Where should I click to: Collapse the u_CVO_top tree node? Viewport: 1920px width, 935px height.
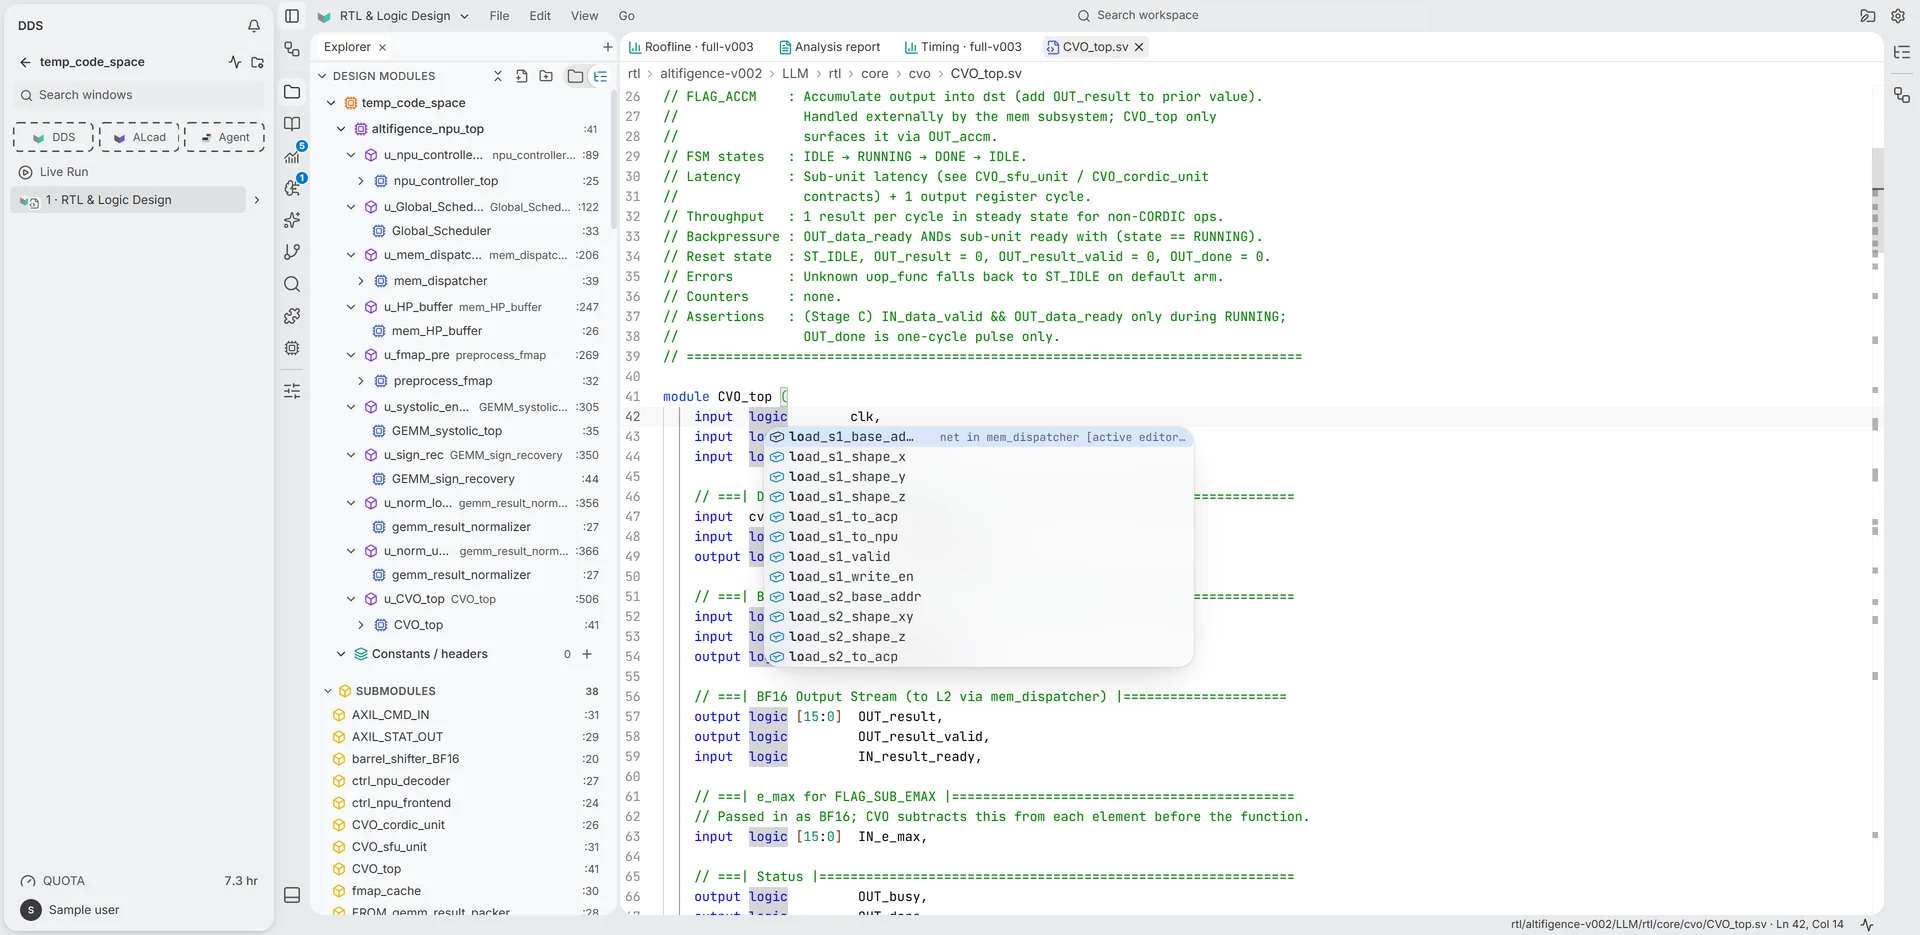point(351,599)
